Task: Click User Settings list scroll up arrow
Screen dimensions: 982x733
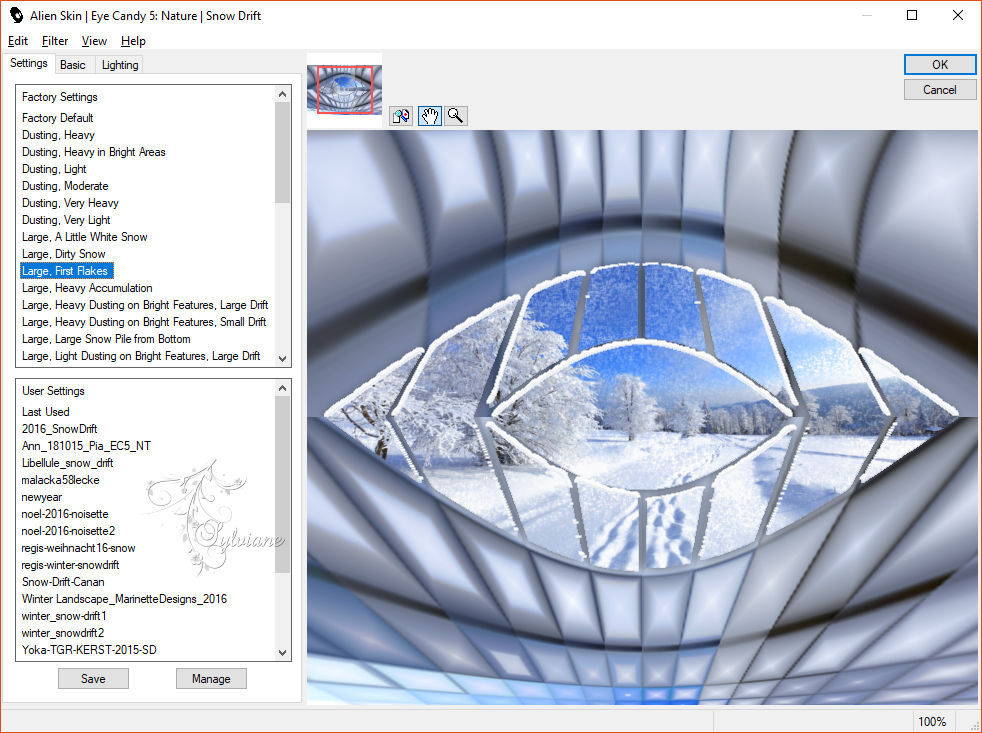Action: pos(282,388)
